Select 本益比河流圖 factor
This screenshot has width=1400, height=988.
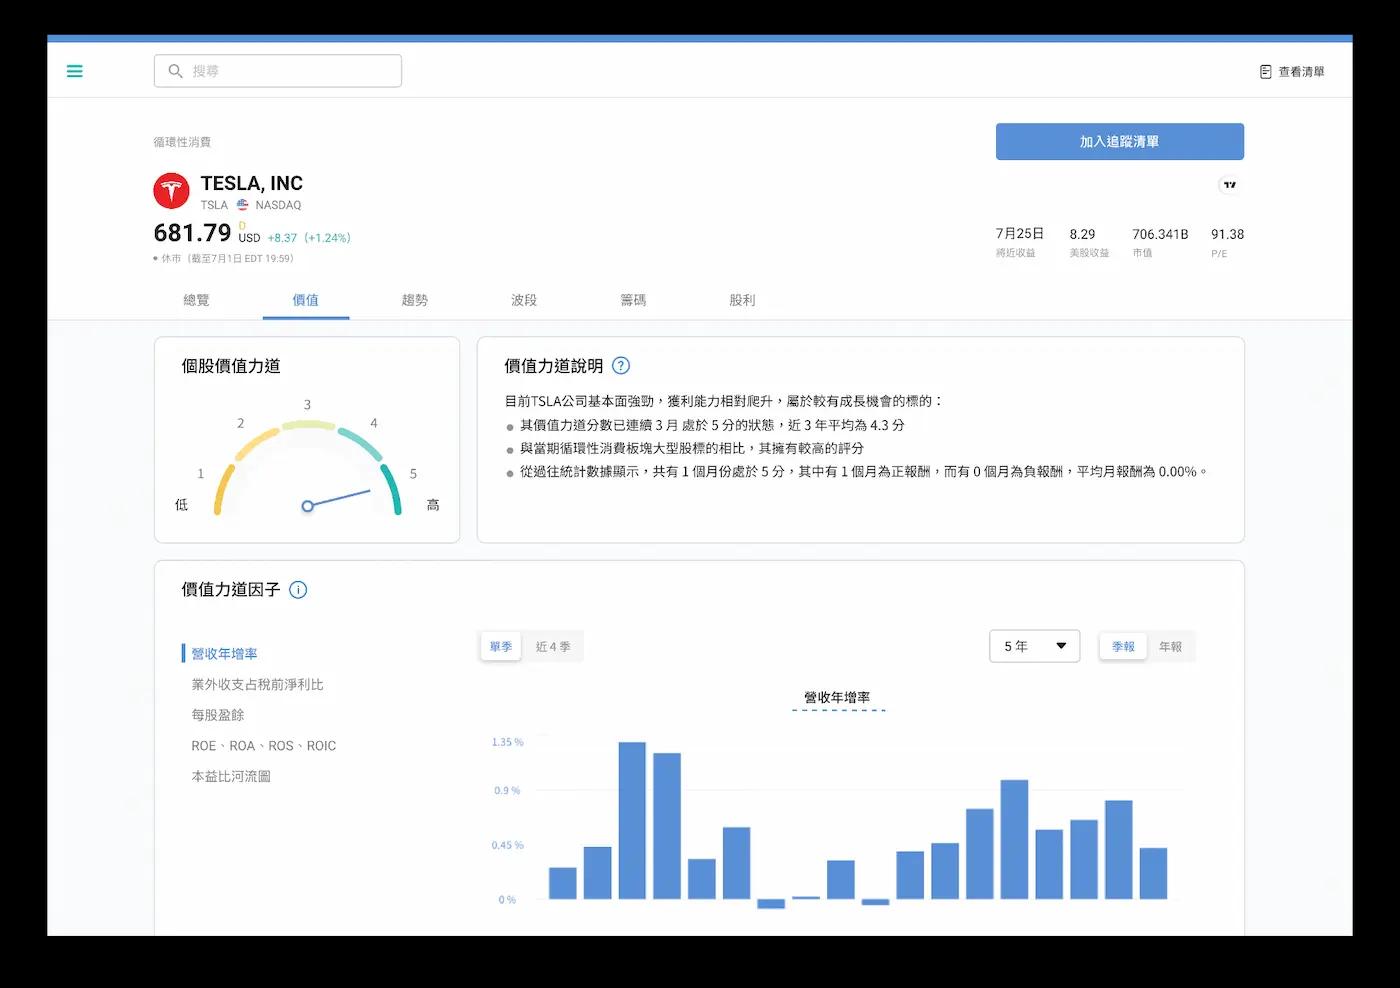pyautogui.click(x=231, y=777)
